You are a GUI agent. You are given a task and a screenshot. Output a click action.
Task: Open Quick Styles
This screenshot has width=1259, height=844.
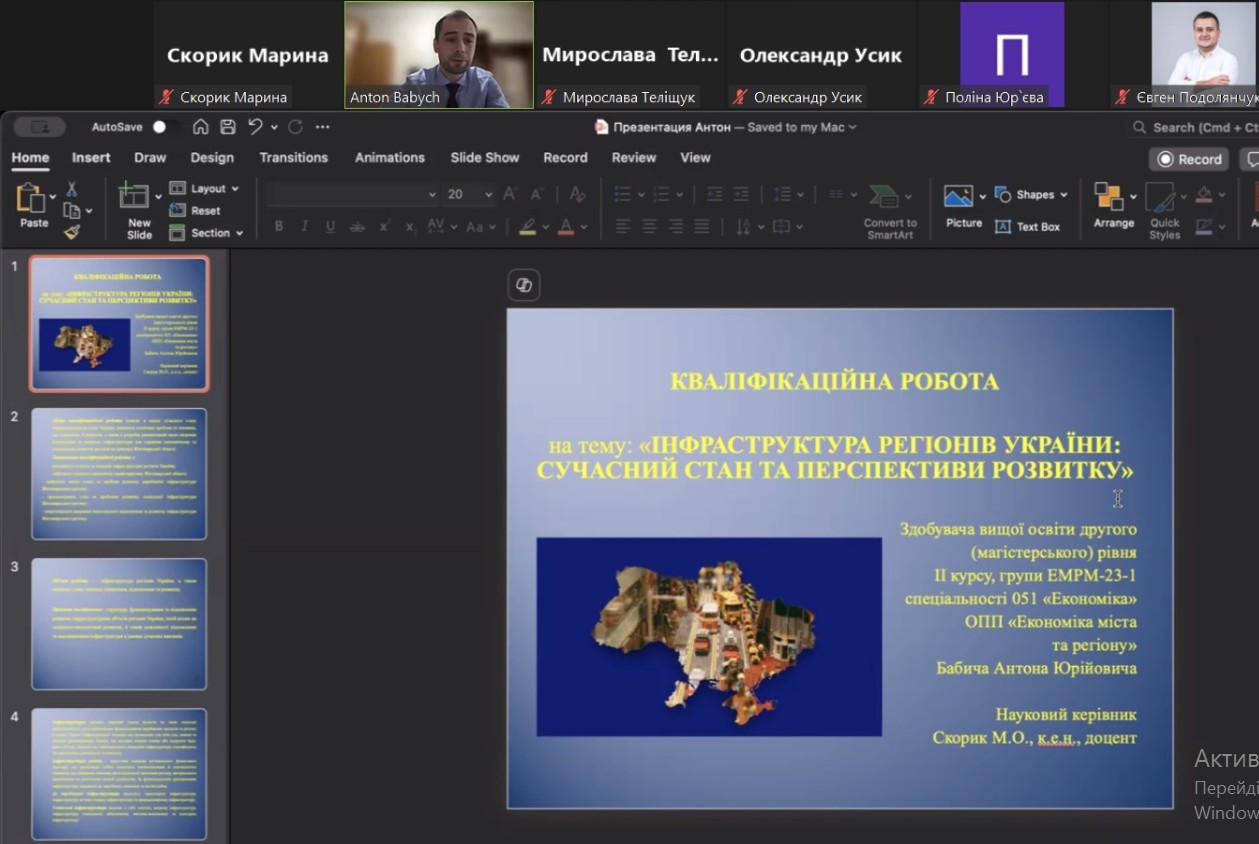[1164, 211]
